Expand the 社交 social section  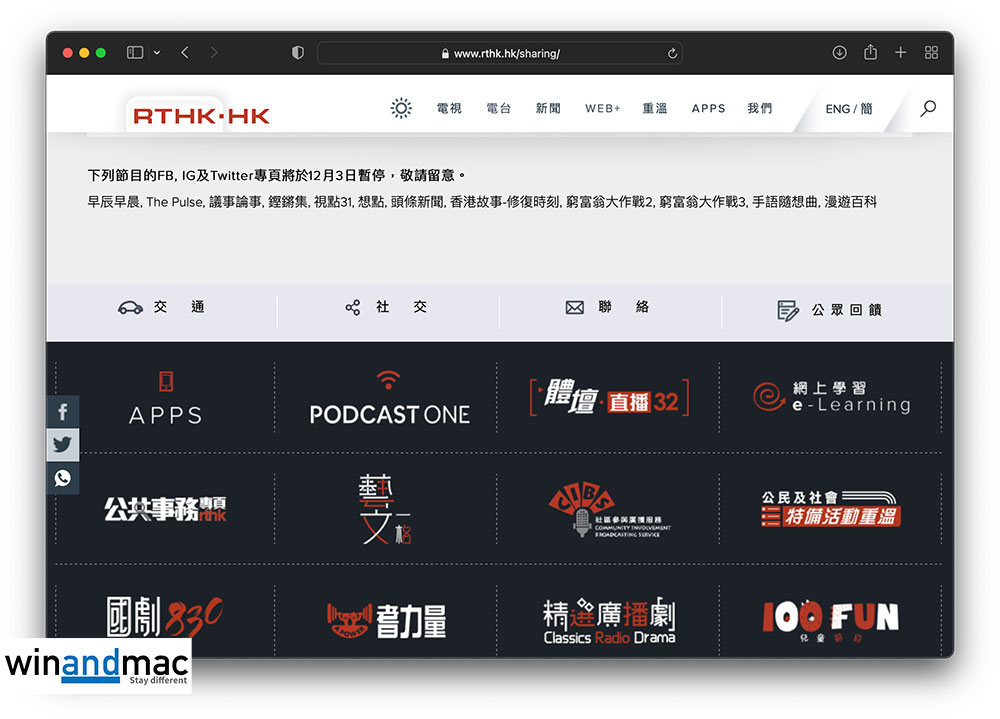coord(386,308)
